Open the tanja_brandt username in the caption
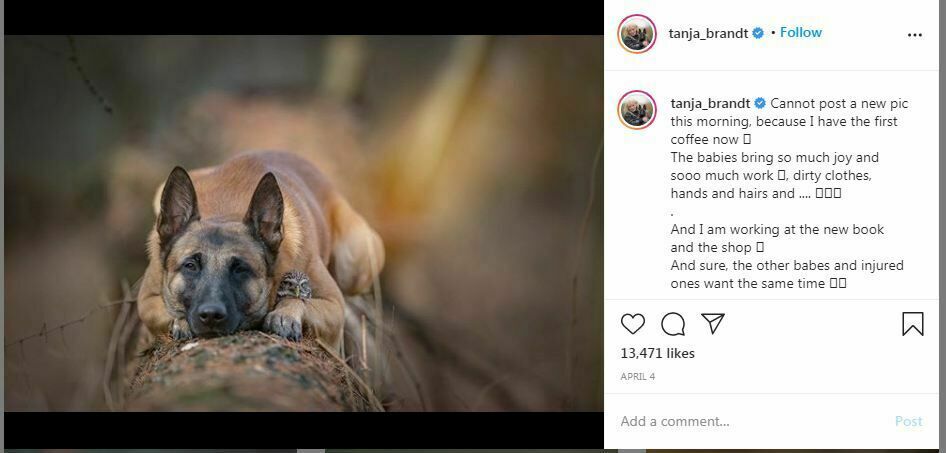946x453 pixels. (x=710, y=104)
